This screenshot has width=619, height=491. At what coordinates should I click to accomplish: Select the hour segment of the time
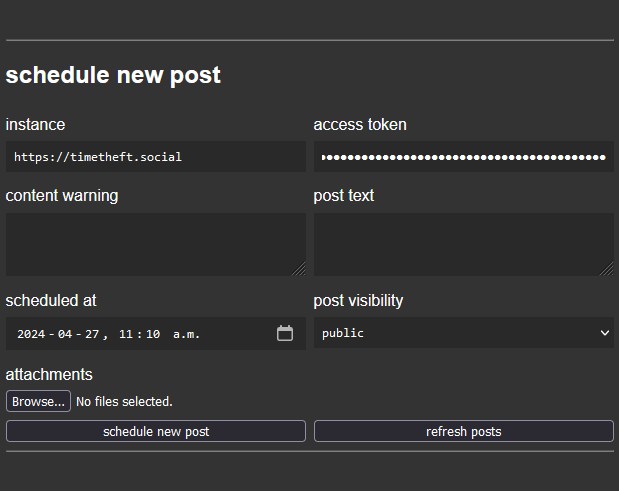(125, 334)
